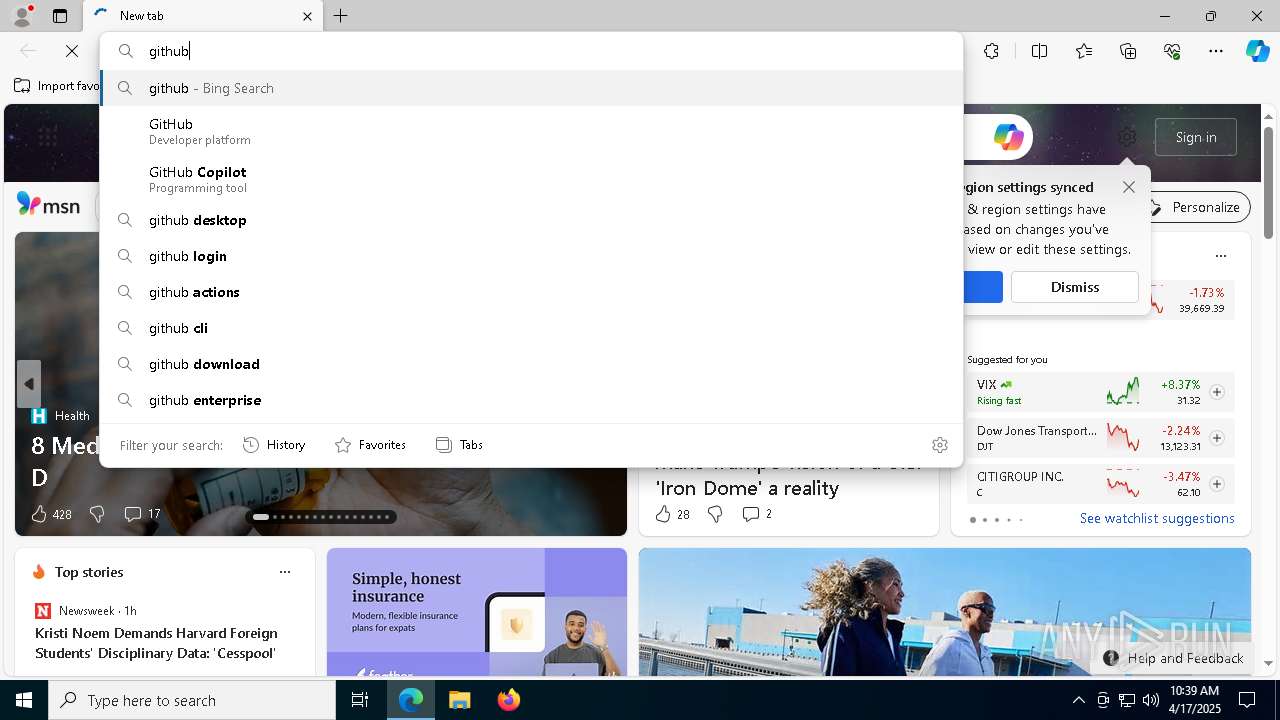Add VIX to watchlist
The height and width of the screenshot is (720, 1280).
pyautogui.click(x=1217, y=392)
